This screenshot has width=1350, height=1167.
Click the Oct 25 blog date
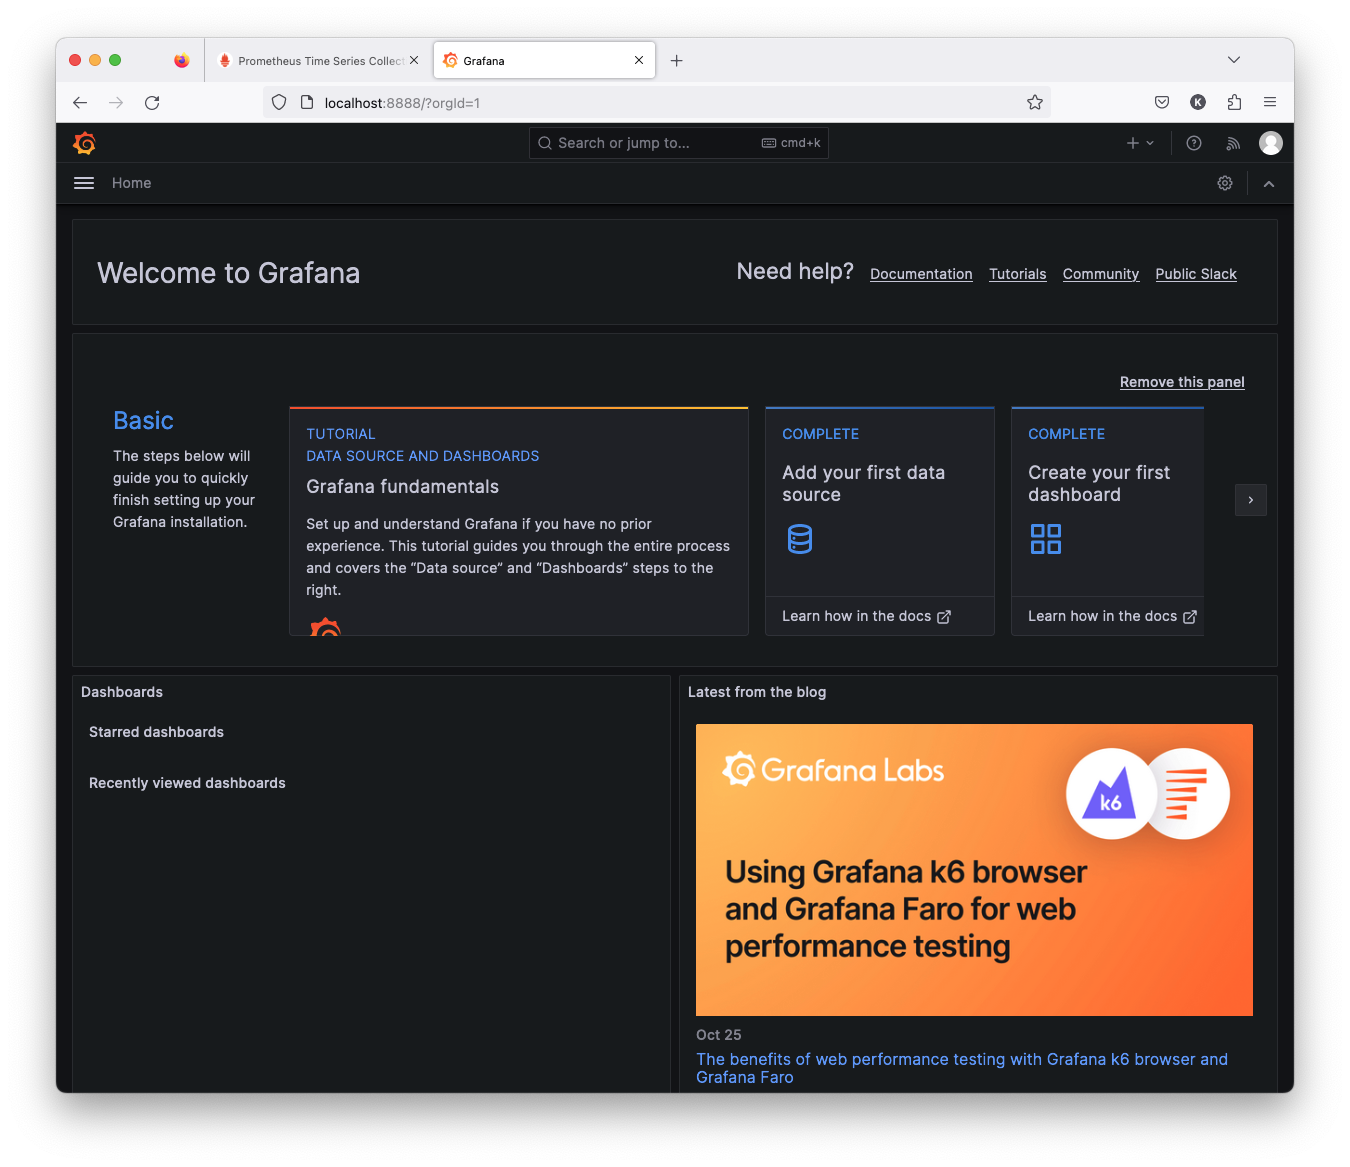tap(719, 1035)
